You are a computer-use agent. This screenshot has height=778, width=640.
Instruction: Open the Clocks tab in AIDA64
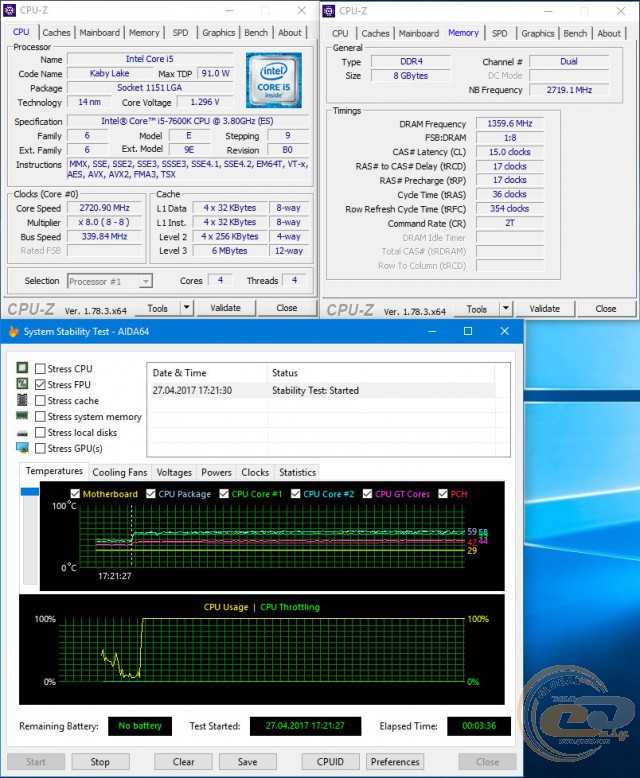(255, 472)
